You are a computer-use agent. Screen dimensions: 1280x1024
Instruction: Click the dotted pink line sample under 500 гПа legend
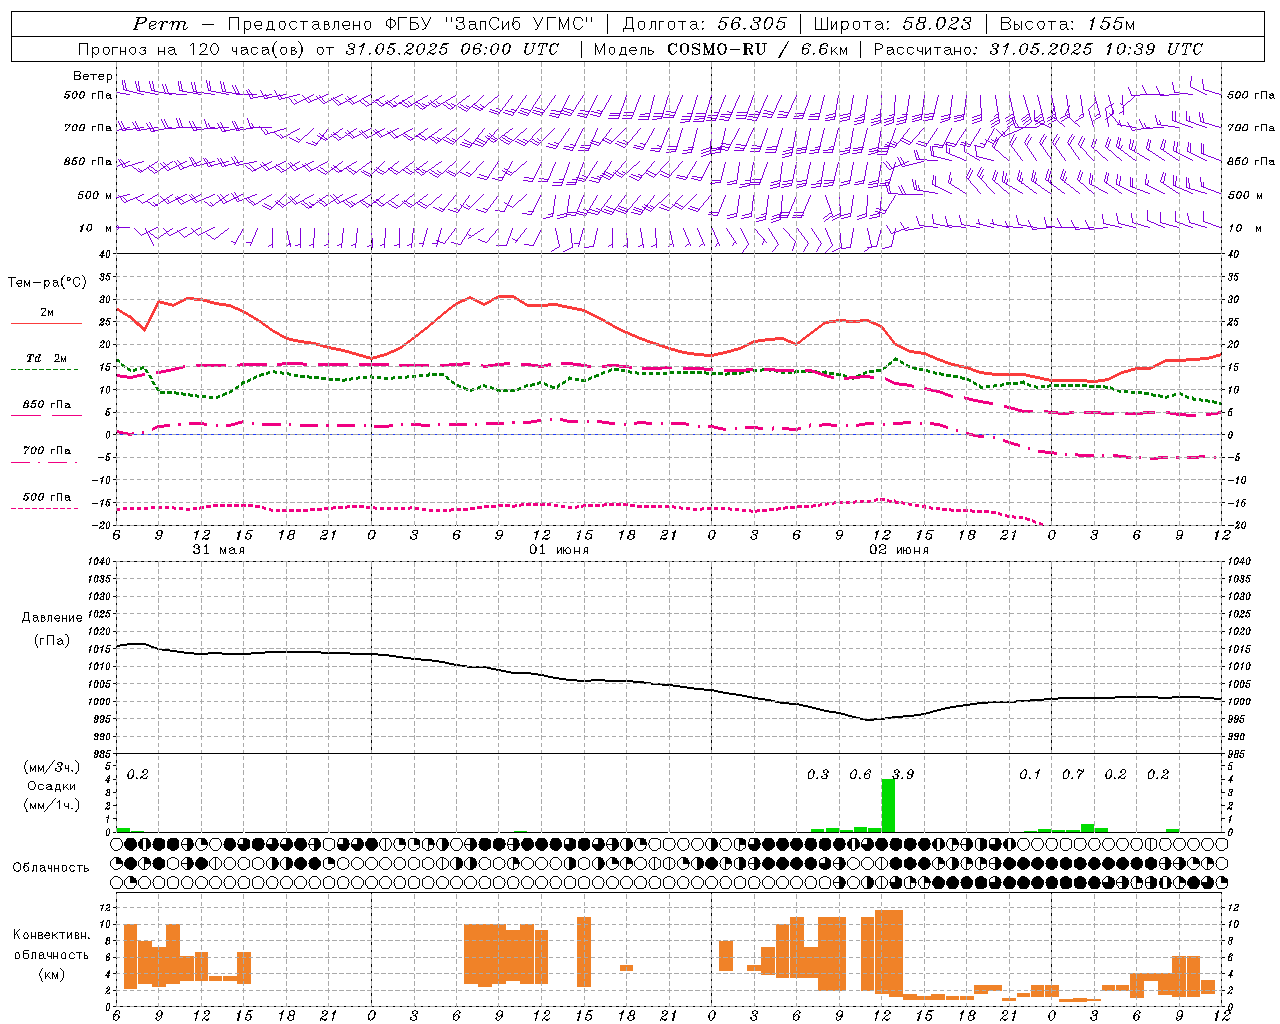[46, 508]
